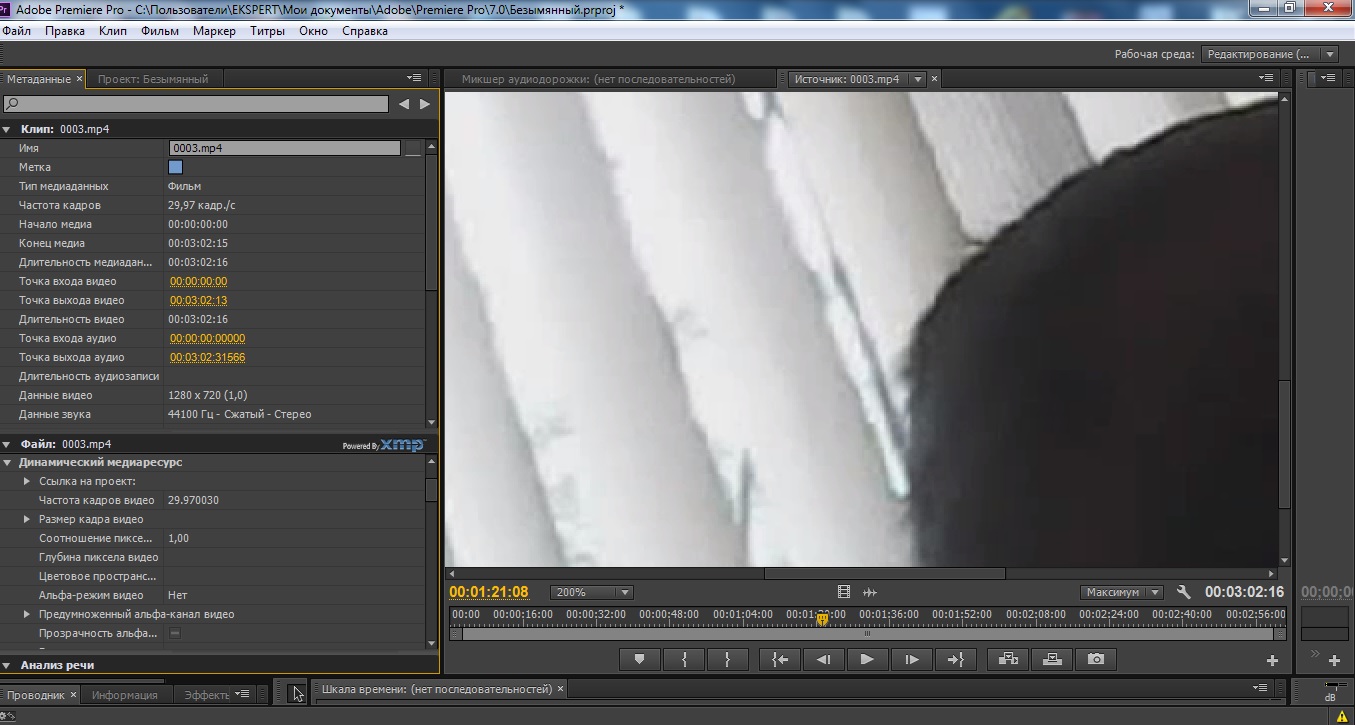The image size is (1355, 725).
Task: Expand Предумноженный альфа-канал видео row
Action: click(27, 614)
